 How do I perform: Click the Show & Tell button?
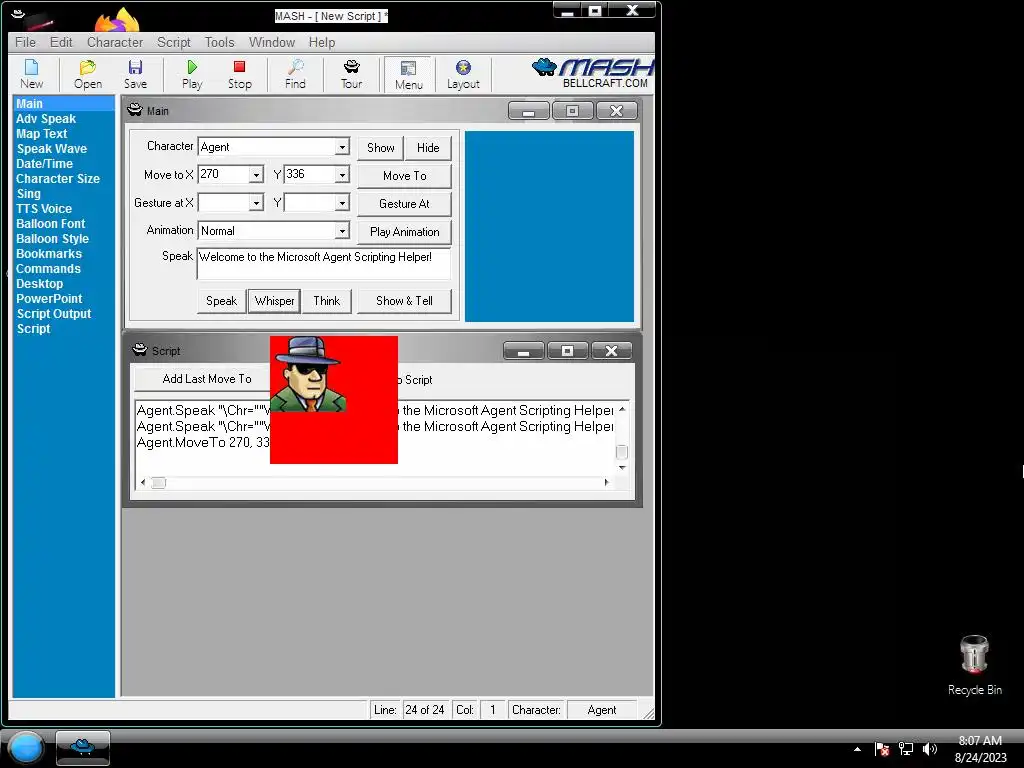[x=404, y=301]
